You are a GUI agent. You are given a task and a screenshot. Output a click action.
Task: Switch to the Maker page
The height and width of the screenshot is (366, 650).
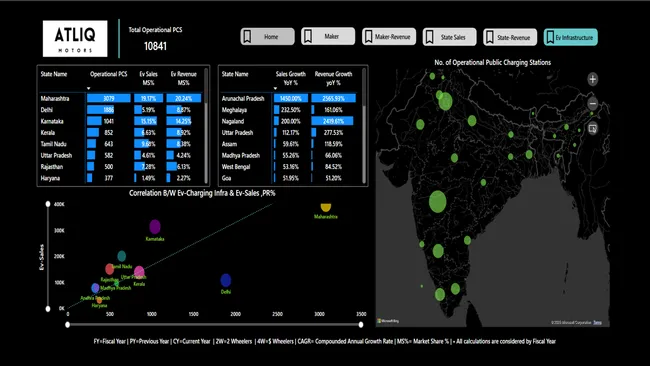(x=328, y=36)
